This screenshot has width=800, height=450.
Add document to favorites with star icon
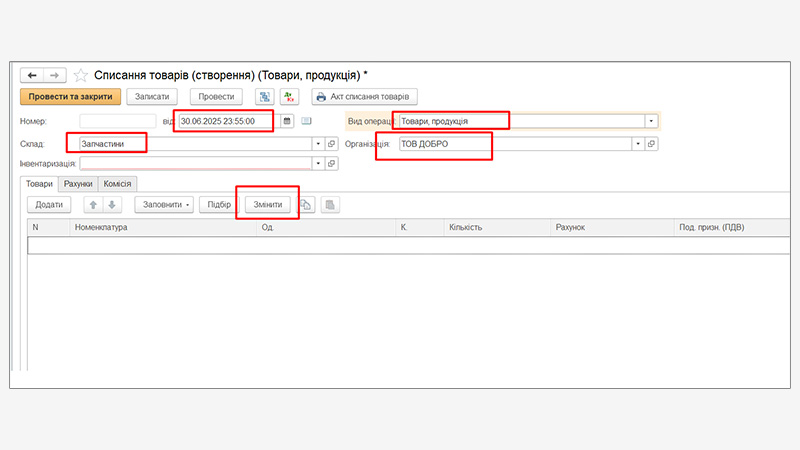pos(81,75)
